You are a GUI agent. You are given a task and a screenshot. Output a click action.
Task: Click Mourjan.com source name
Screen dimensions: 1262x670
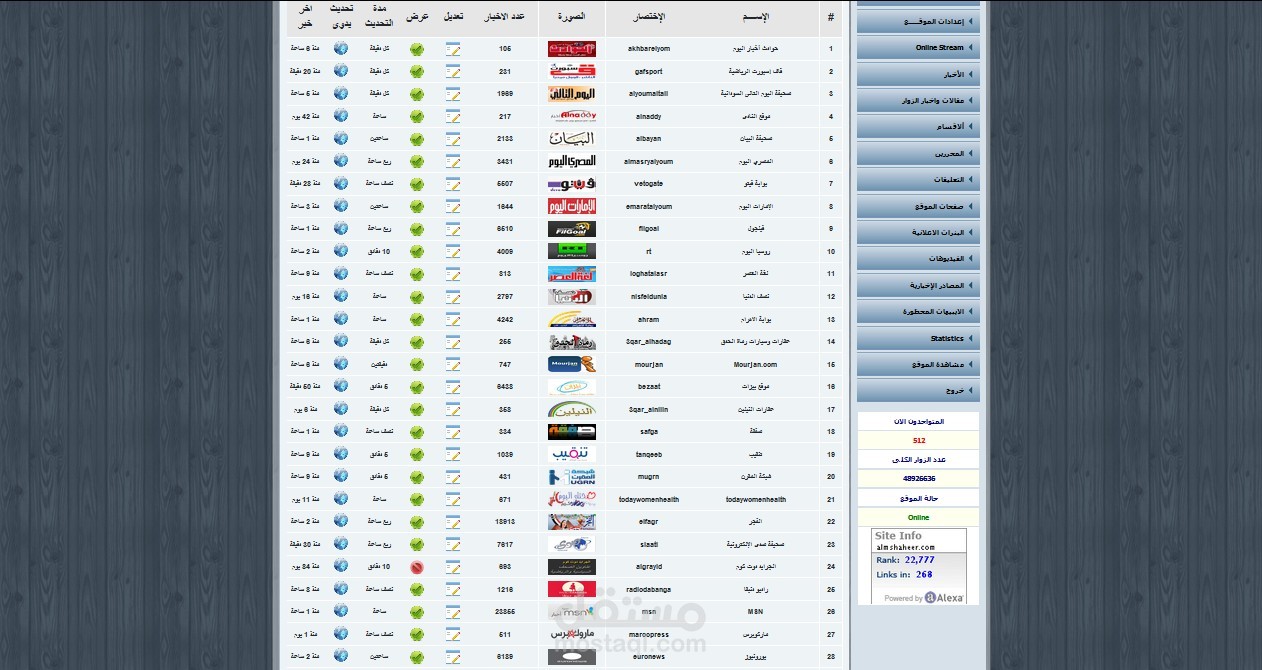755,364
